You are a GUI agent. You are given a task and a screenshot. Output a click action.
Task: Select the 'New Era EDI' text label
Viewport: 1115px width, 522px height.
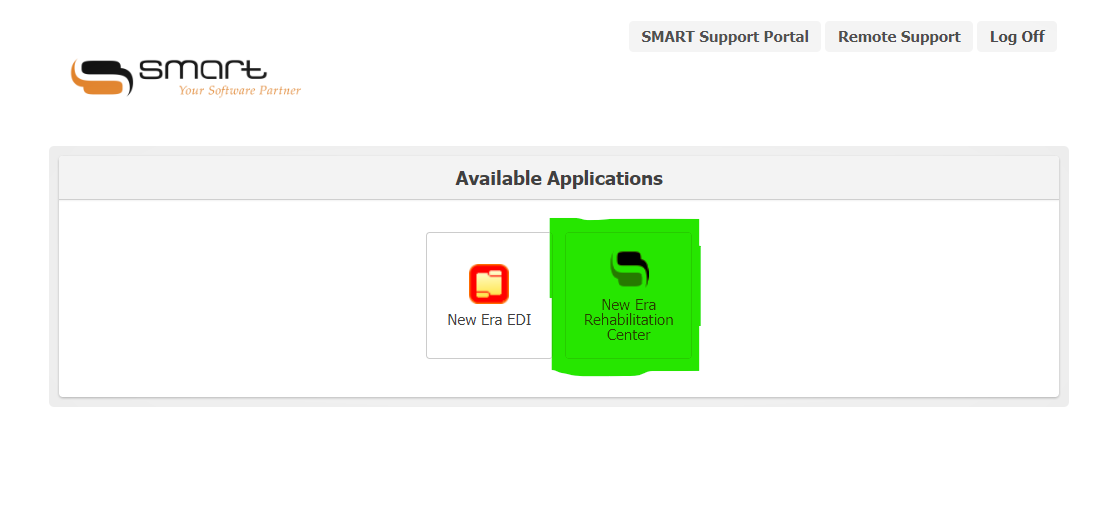(489, 320)
